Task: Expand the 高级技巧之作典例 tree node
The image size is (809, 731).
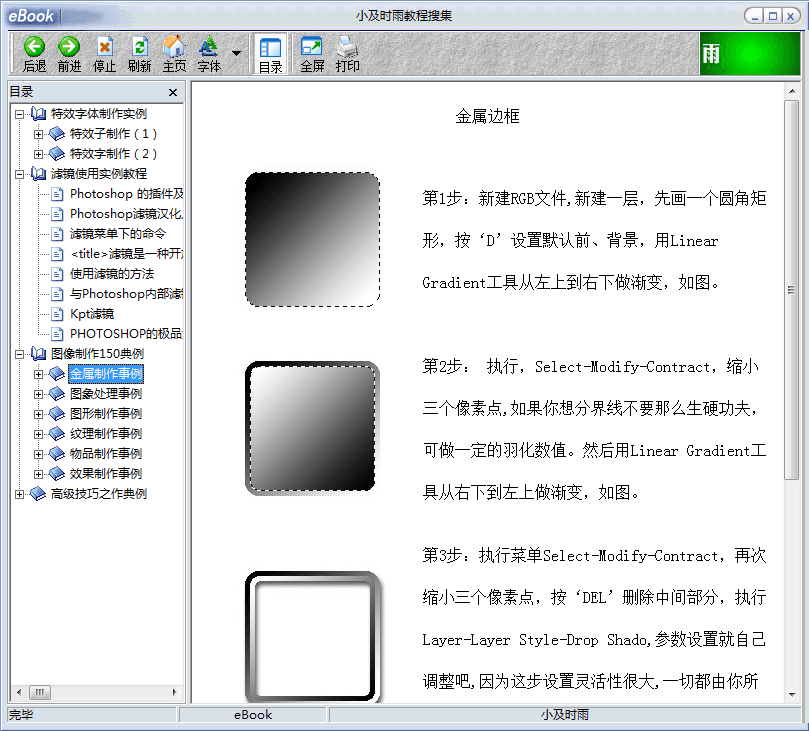Action: [x=18, y=492]
